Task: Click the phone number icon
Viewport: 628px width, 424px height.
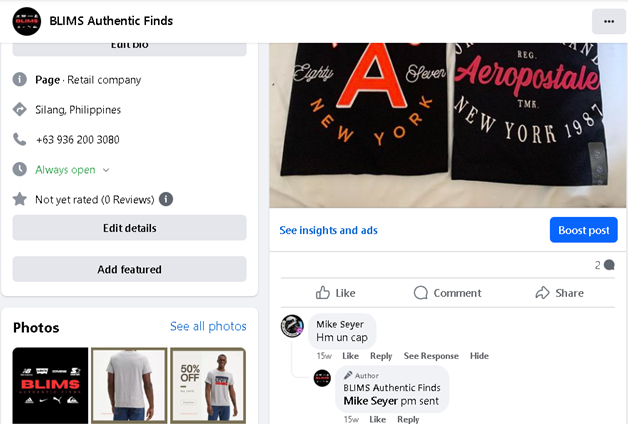Action: click(20, 140)
